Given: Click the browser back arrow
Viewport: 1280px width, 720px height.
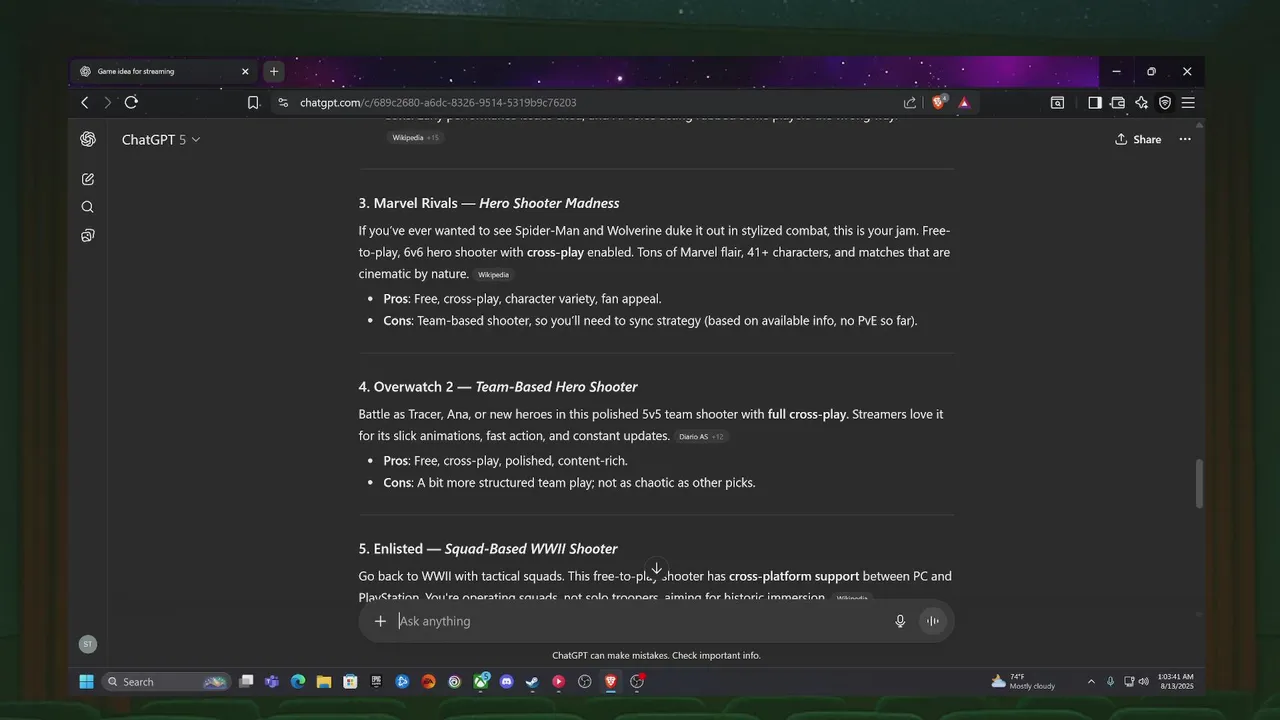Looking at the screenshot, I should tap(85, 102).
